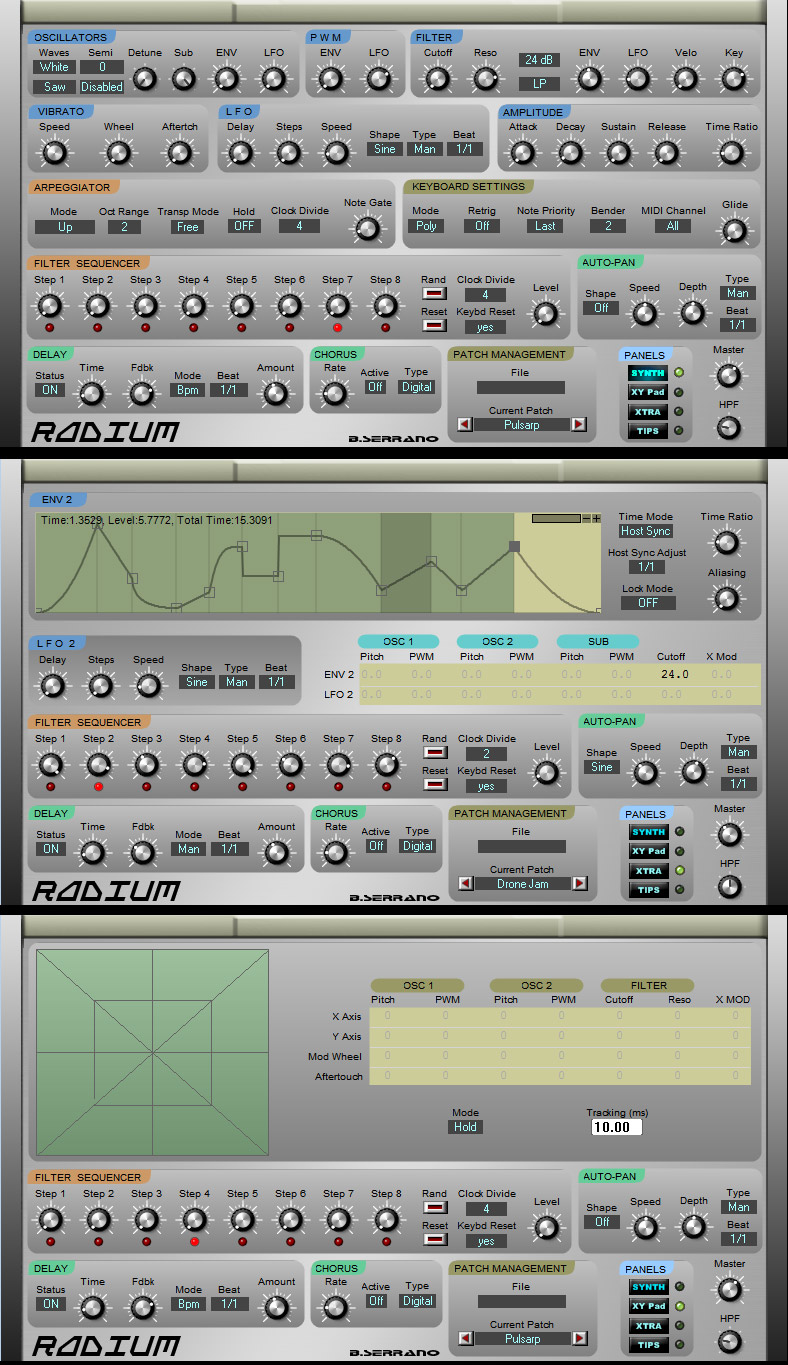Click the ENV 2 zoom-out minus button
Image resolution: width=788 pixels, height=1365 pixels.
(587, 518)
